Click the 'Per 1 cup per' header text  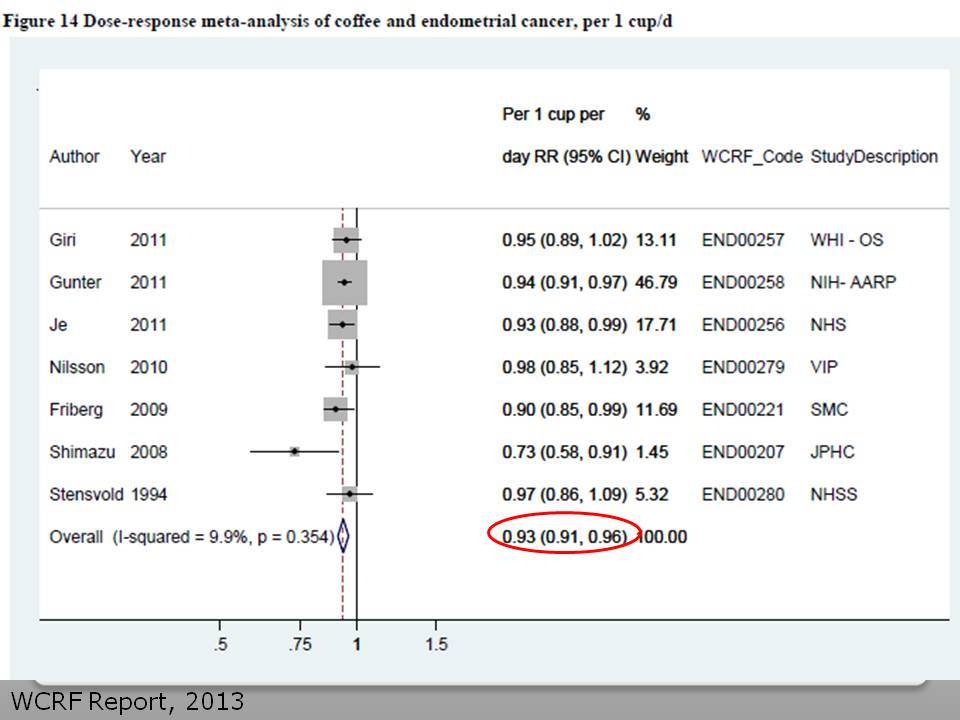(x=553, y=114)
